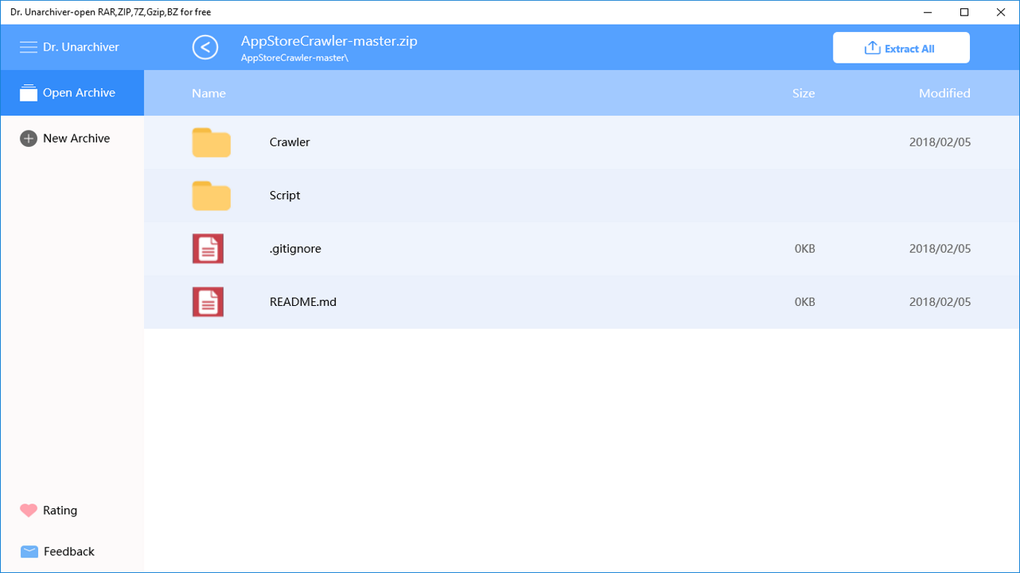
Task: Click the Open Archive box icon
Action: click(28, 92)
